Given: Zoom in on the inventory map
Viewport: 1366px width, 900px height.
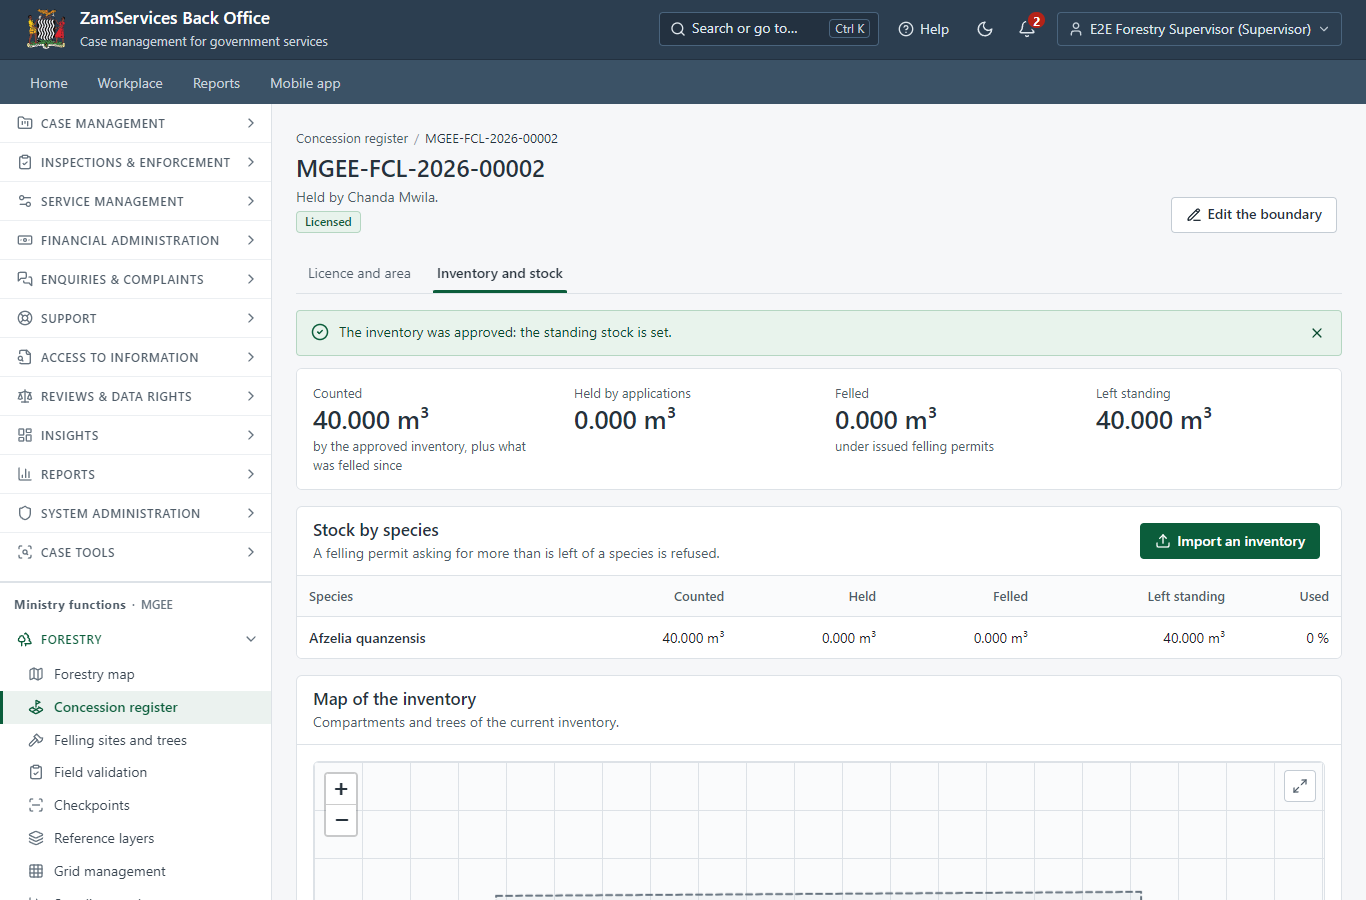Looking at the screenshot, I should coord(341,789).
